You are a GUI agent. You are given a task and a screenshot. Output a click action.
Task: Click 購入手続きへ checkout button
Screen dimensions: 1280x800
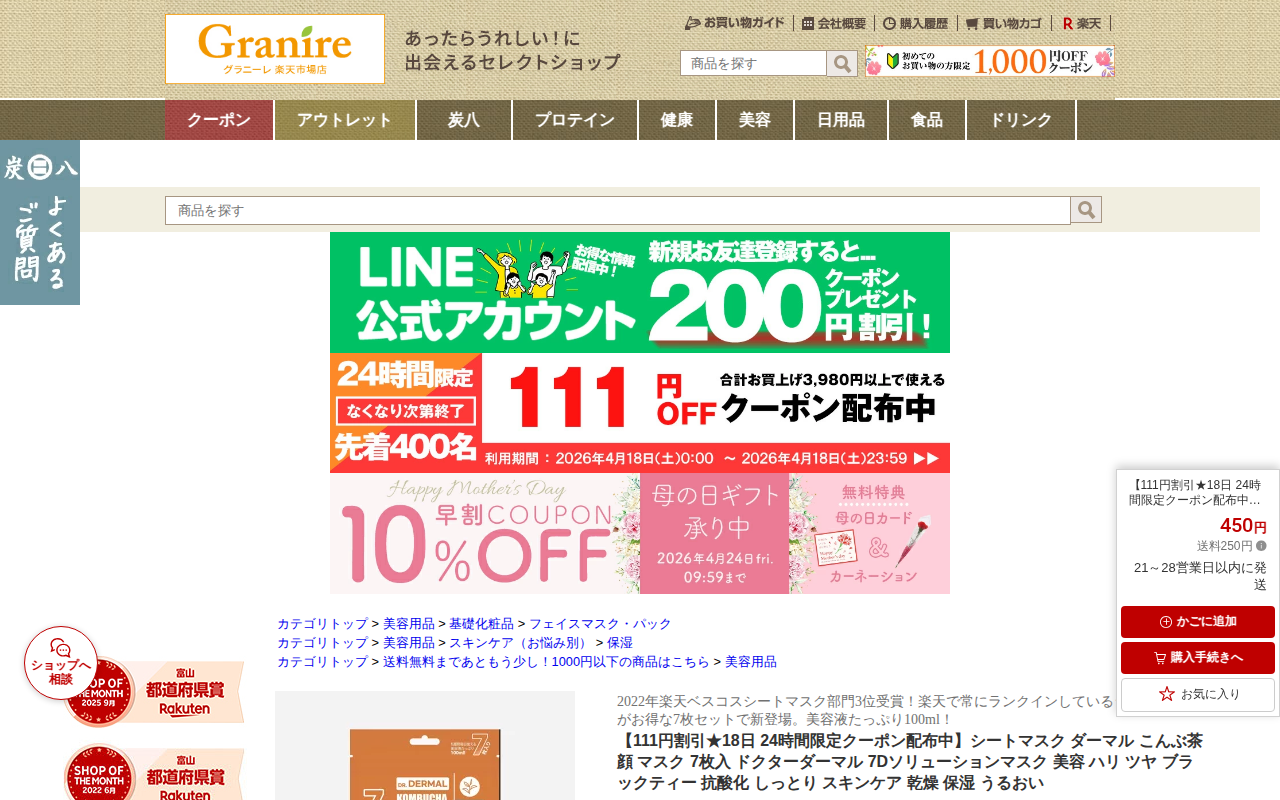pos(1198,658)
